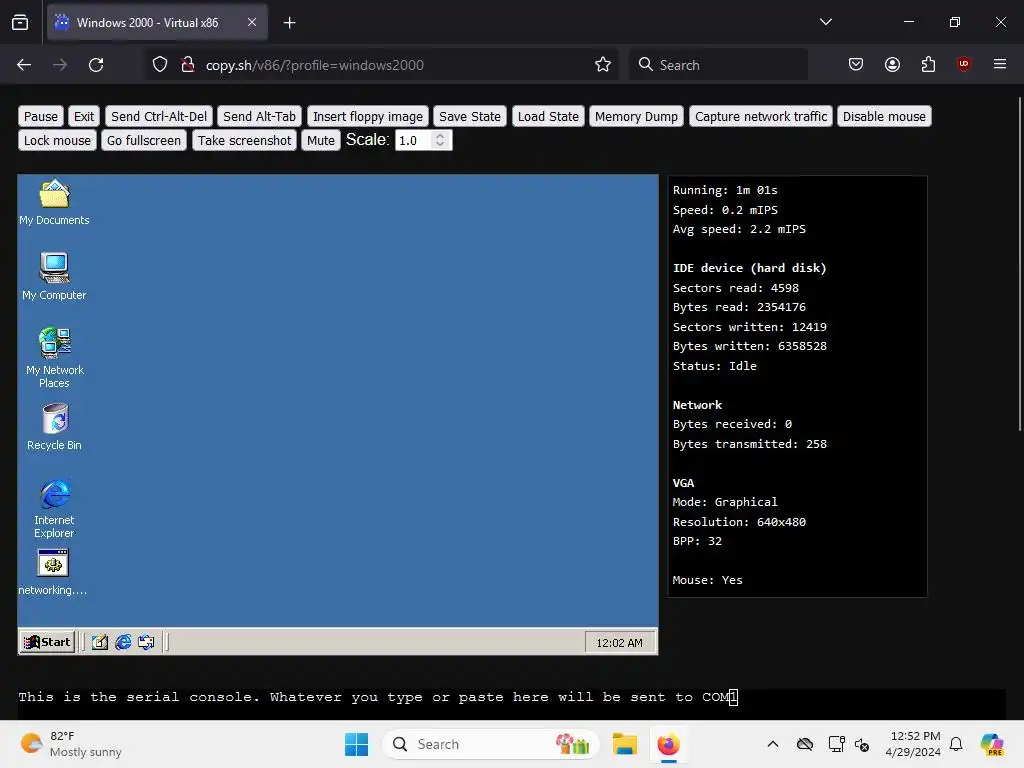
Task: Click Memory Dump button
Action: [636, 116]
